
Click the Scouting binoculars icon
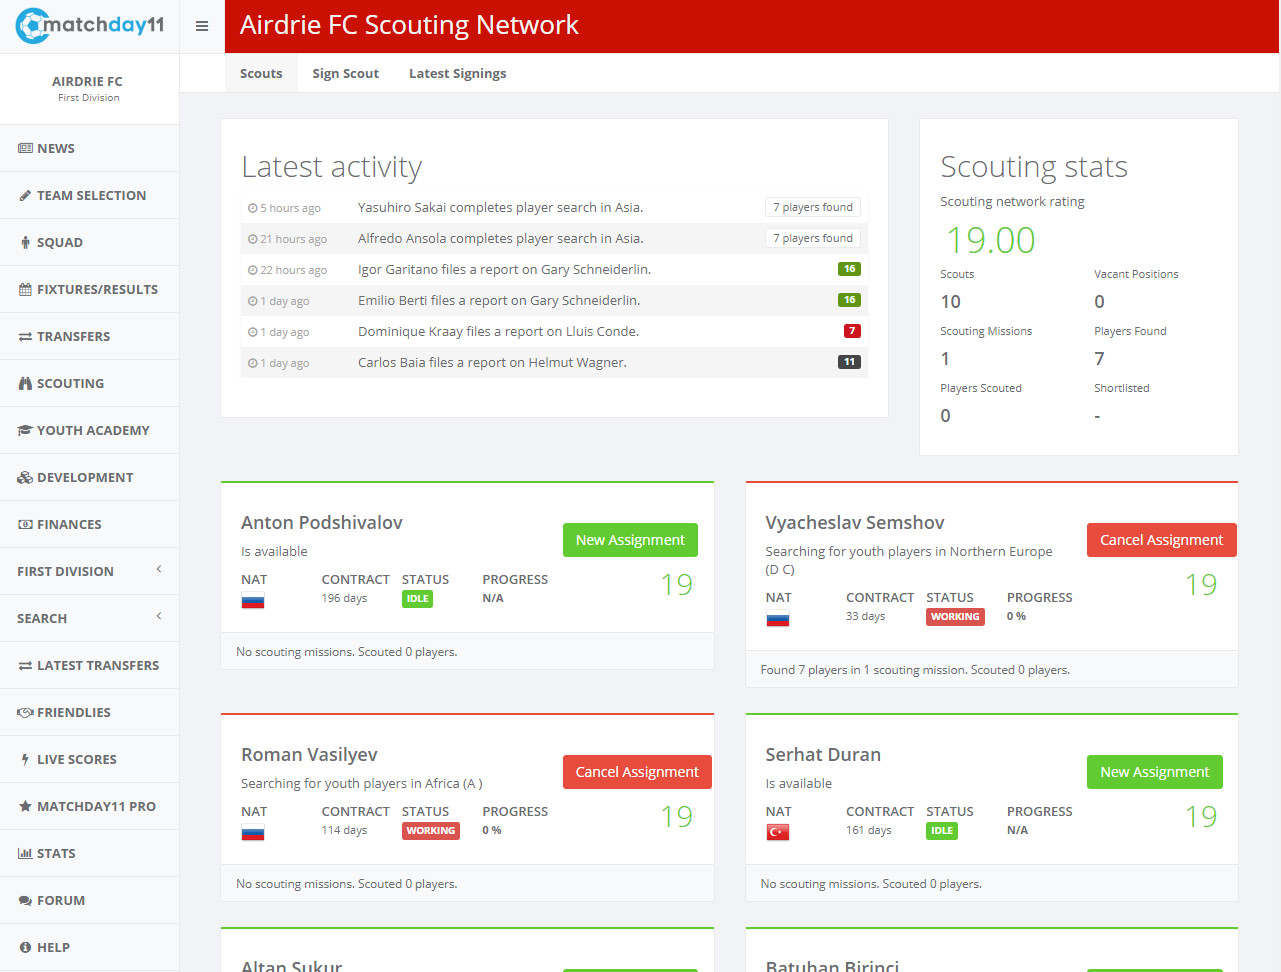pos(25,383)
